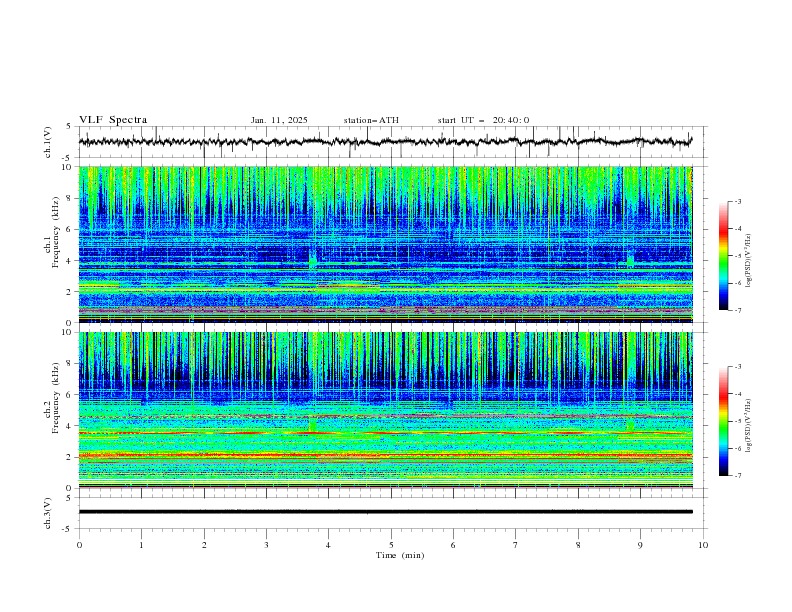Click the 'Time (min)' axis label
792x612 pixels.
coord(400,555)
